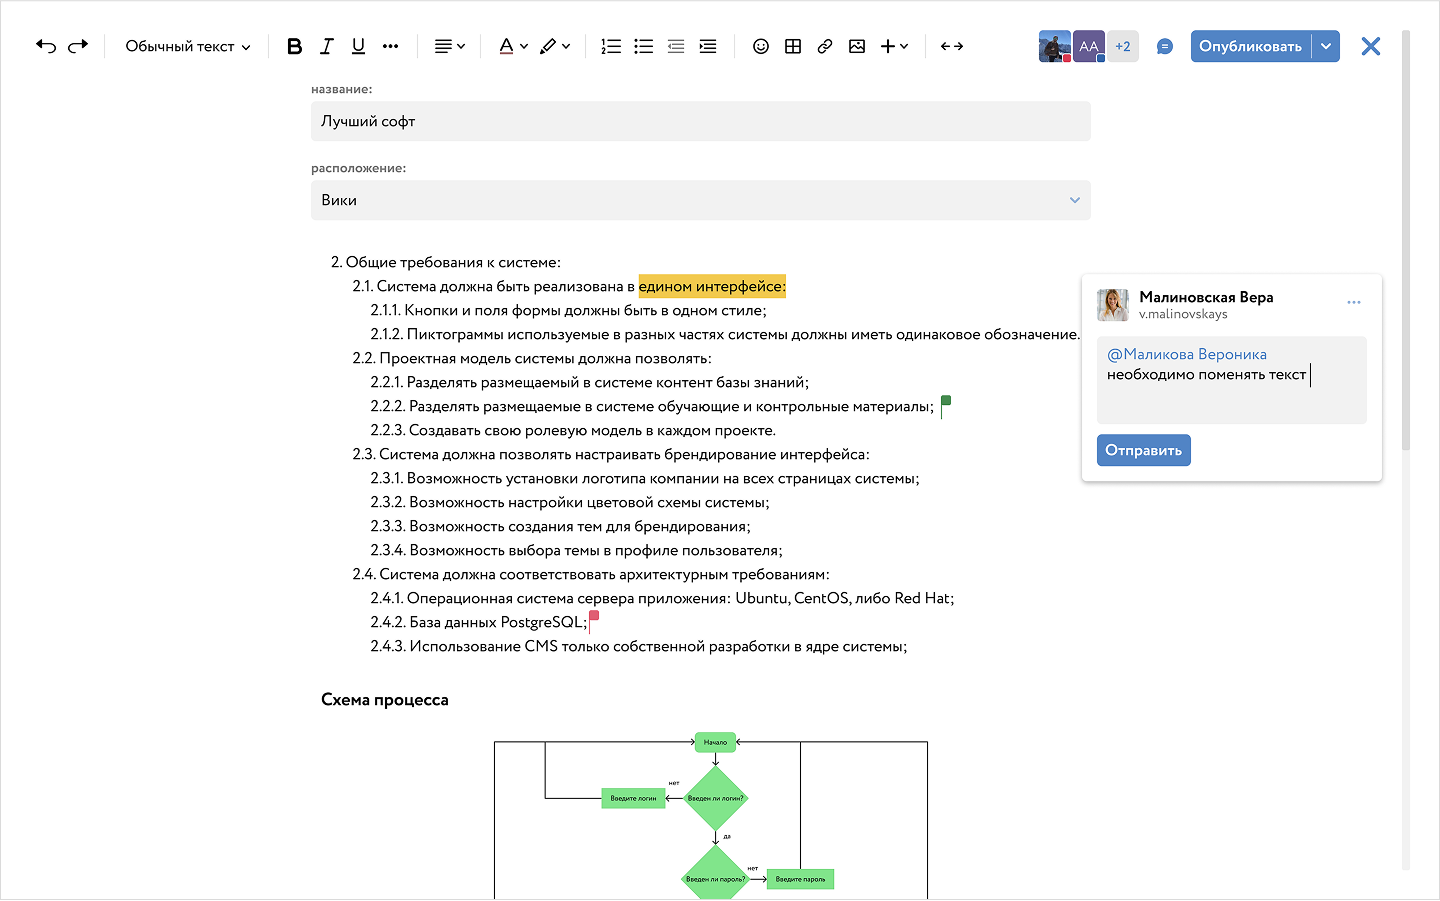Click the 'Введите пароль' flowchart box

tap(801, 879)
